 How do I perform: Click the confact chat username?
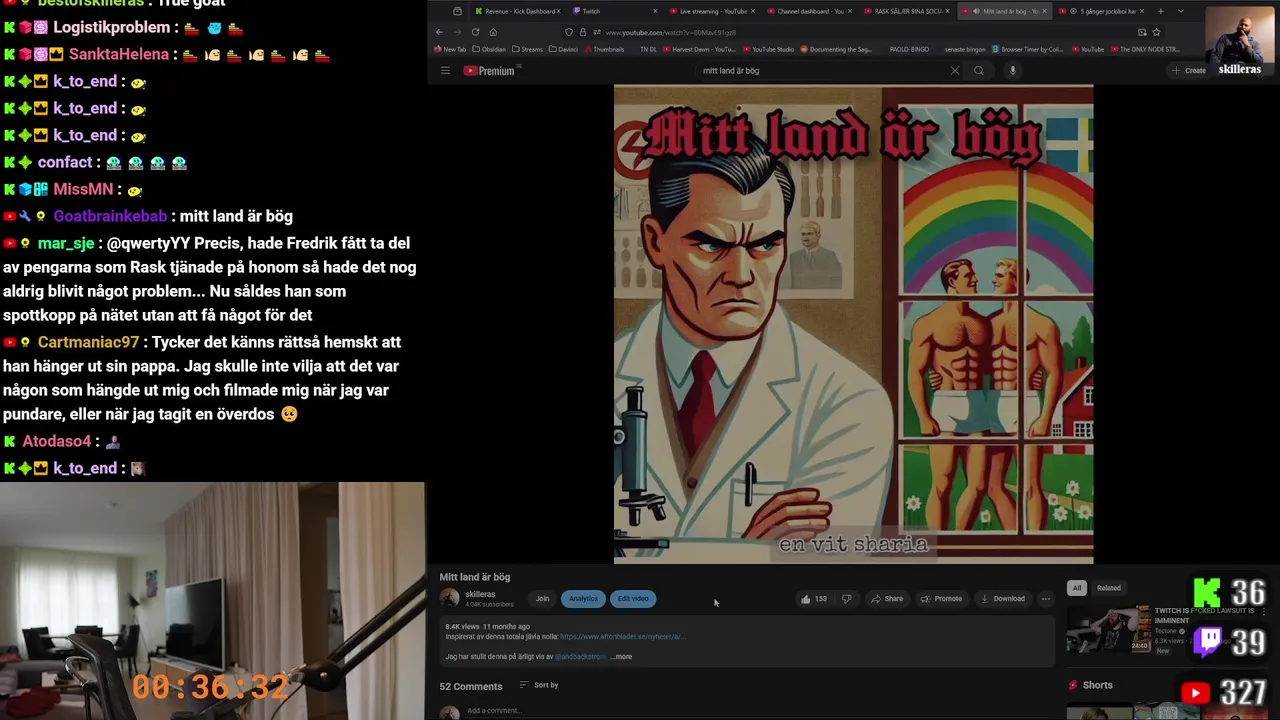coord(65,162)
